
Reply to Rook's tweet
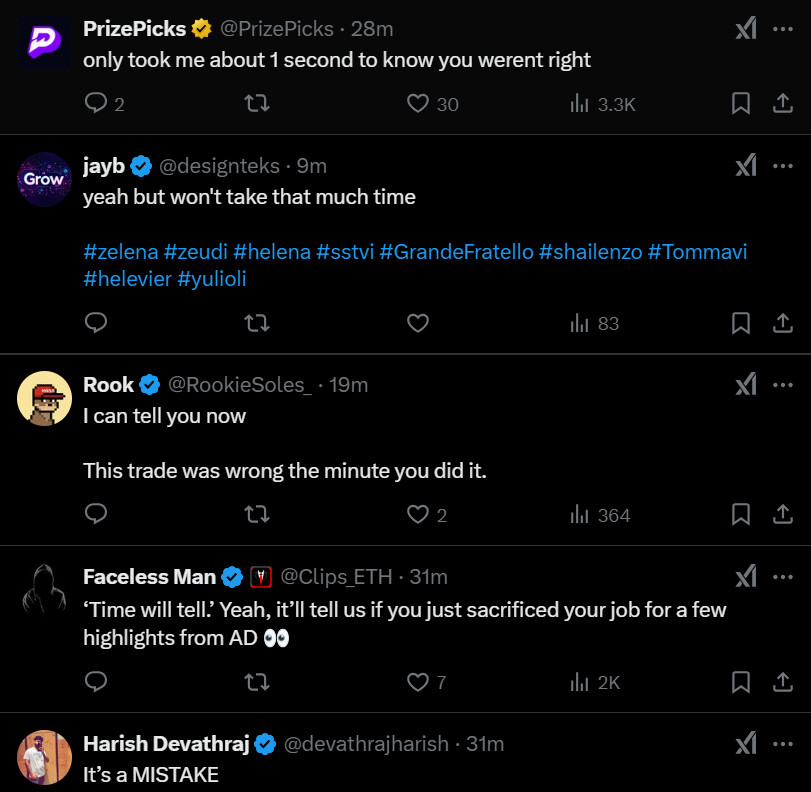96,515
